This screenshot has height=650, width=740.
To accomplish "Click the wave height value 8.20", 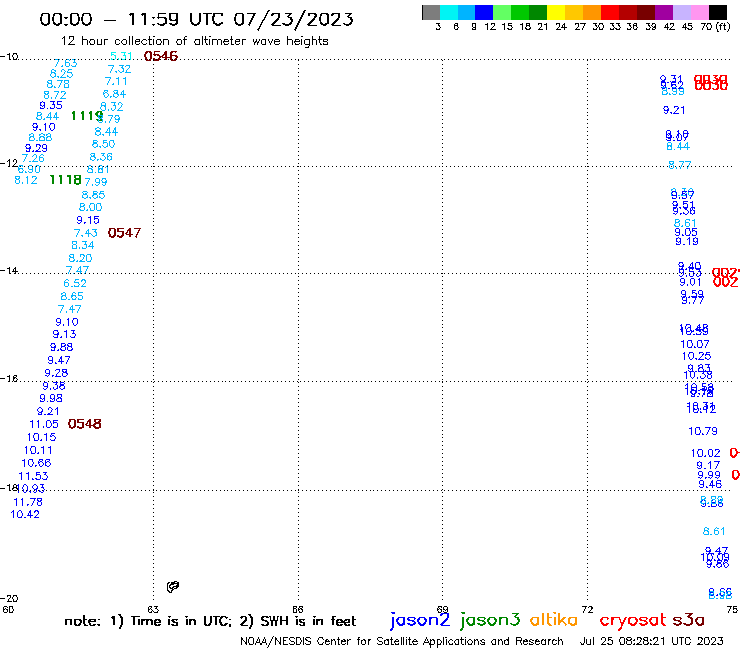I will coord(80,258).
